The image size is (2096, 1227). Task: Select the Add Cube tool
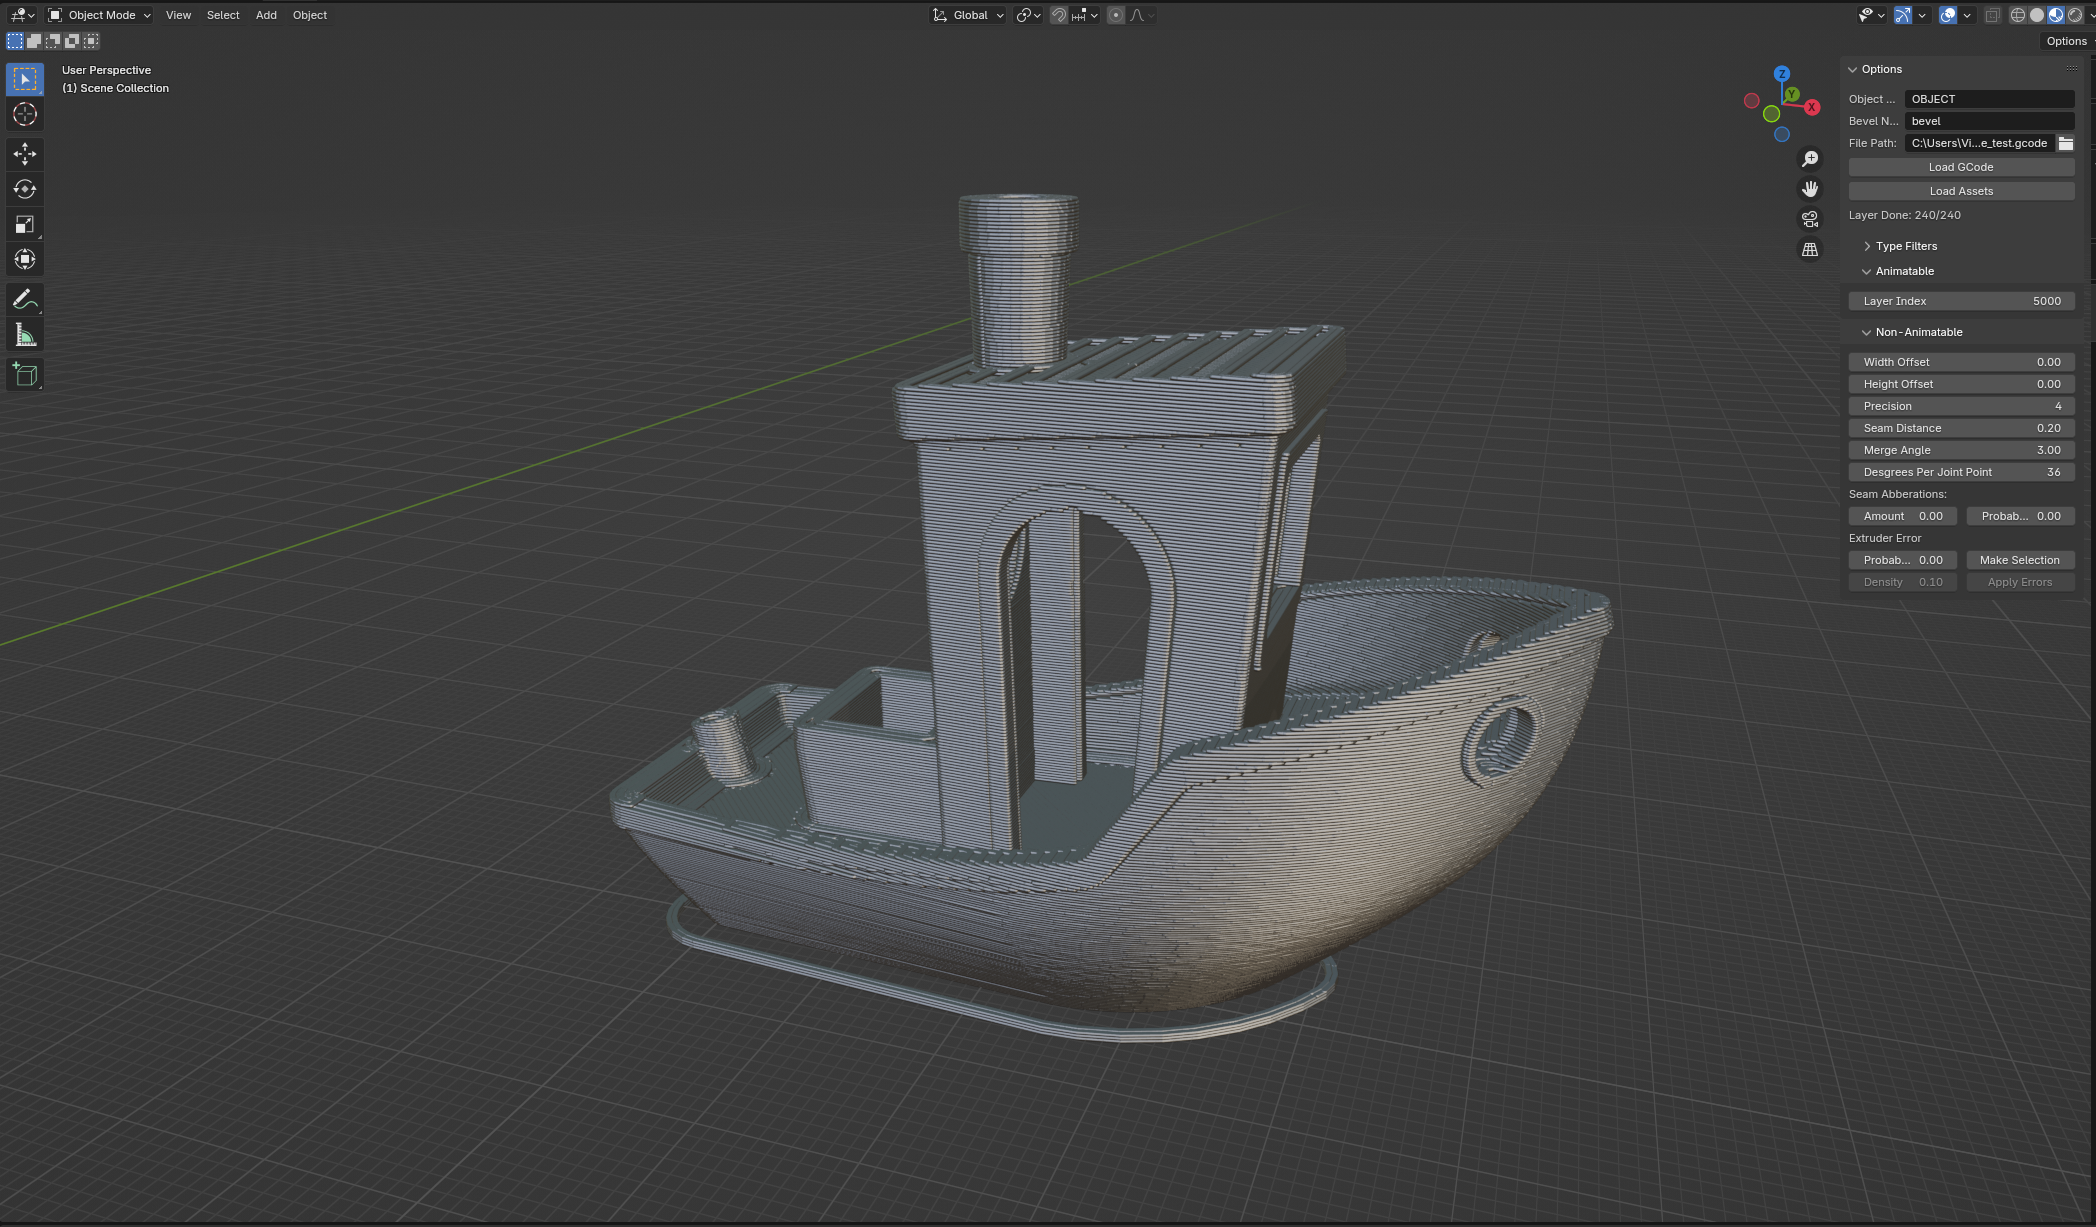(x=25, y=375)
